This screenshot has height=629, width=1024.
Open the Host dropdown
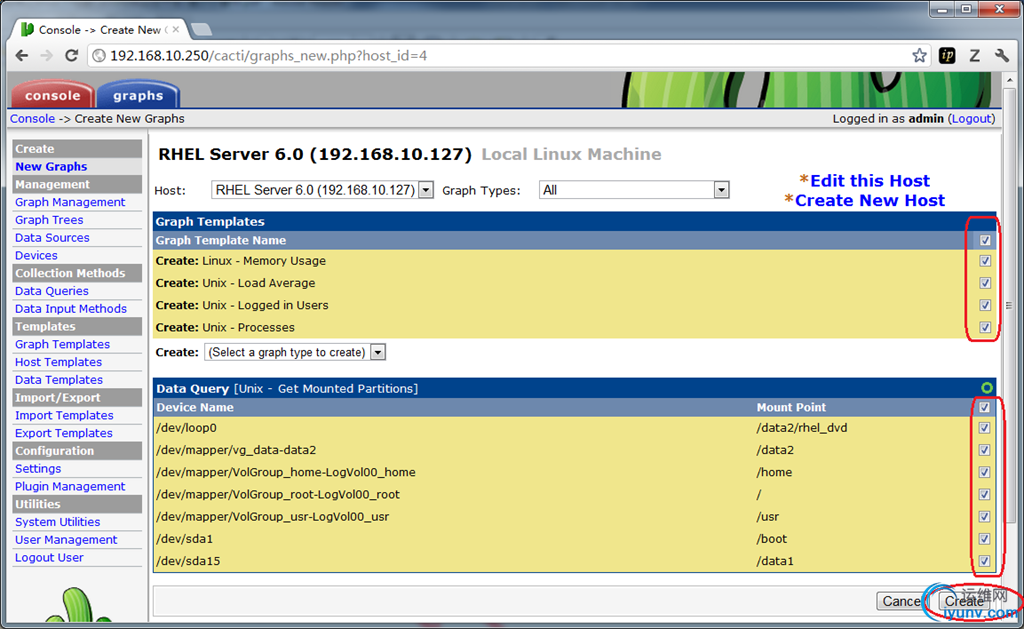(323, 190)
